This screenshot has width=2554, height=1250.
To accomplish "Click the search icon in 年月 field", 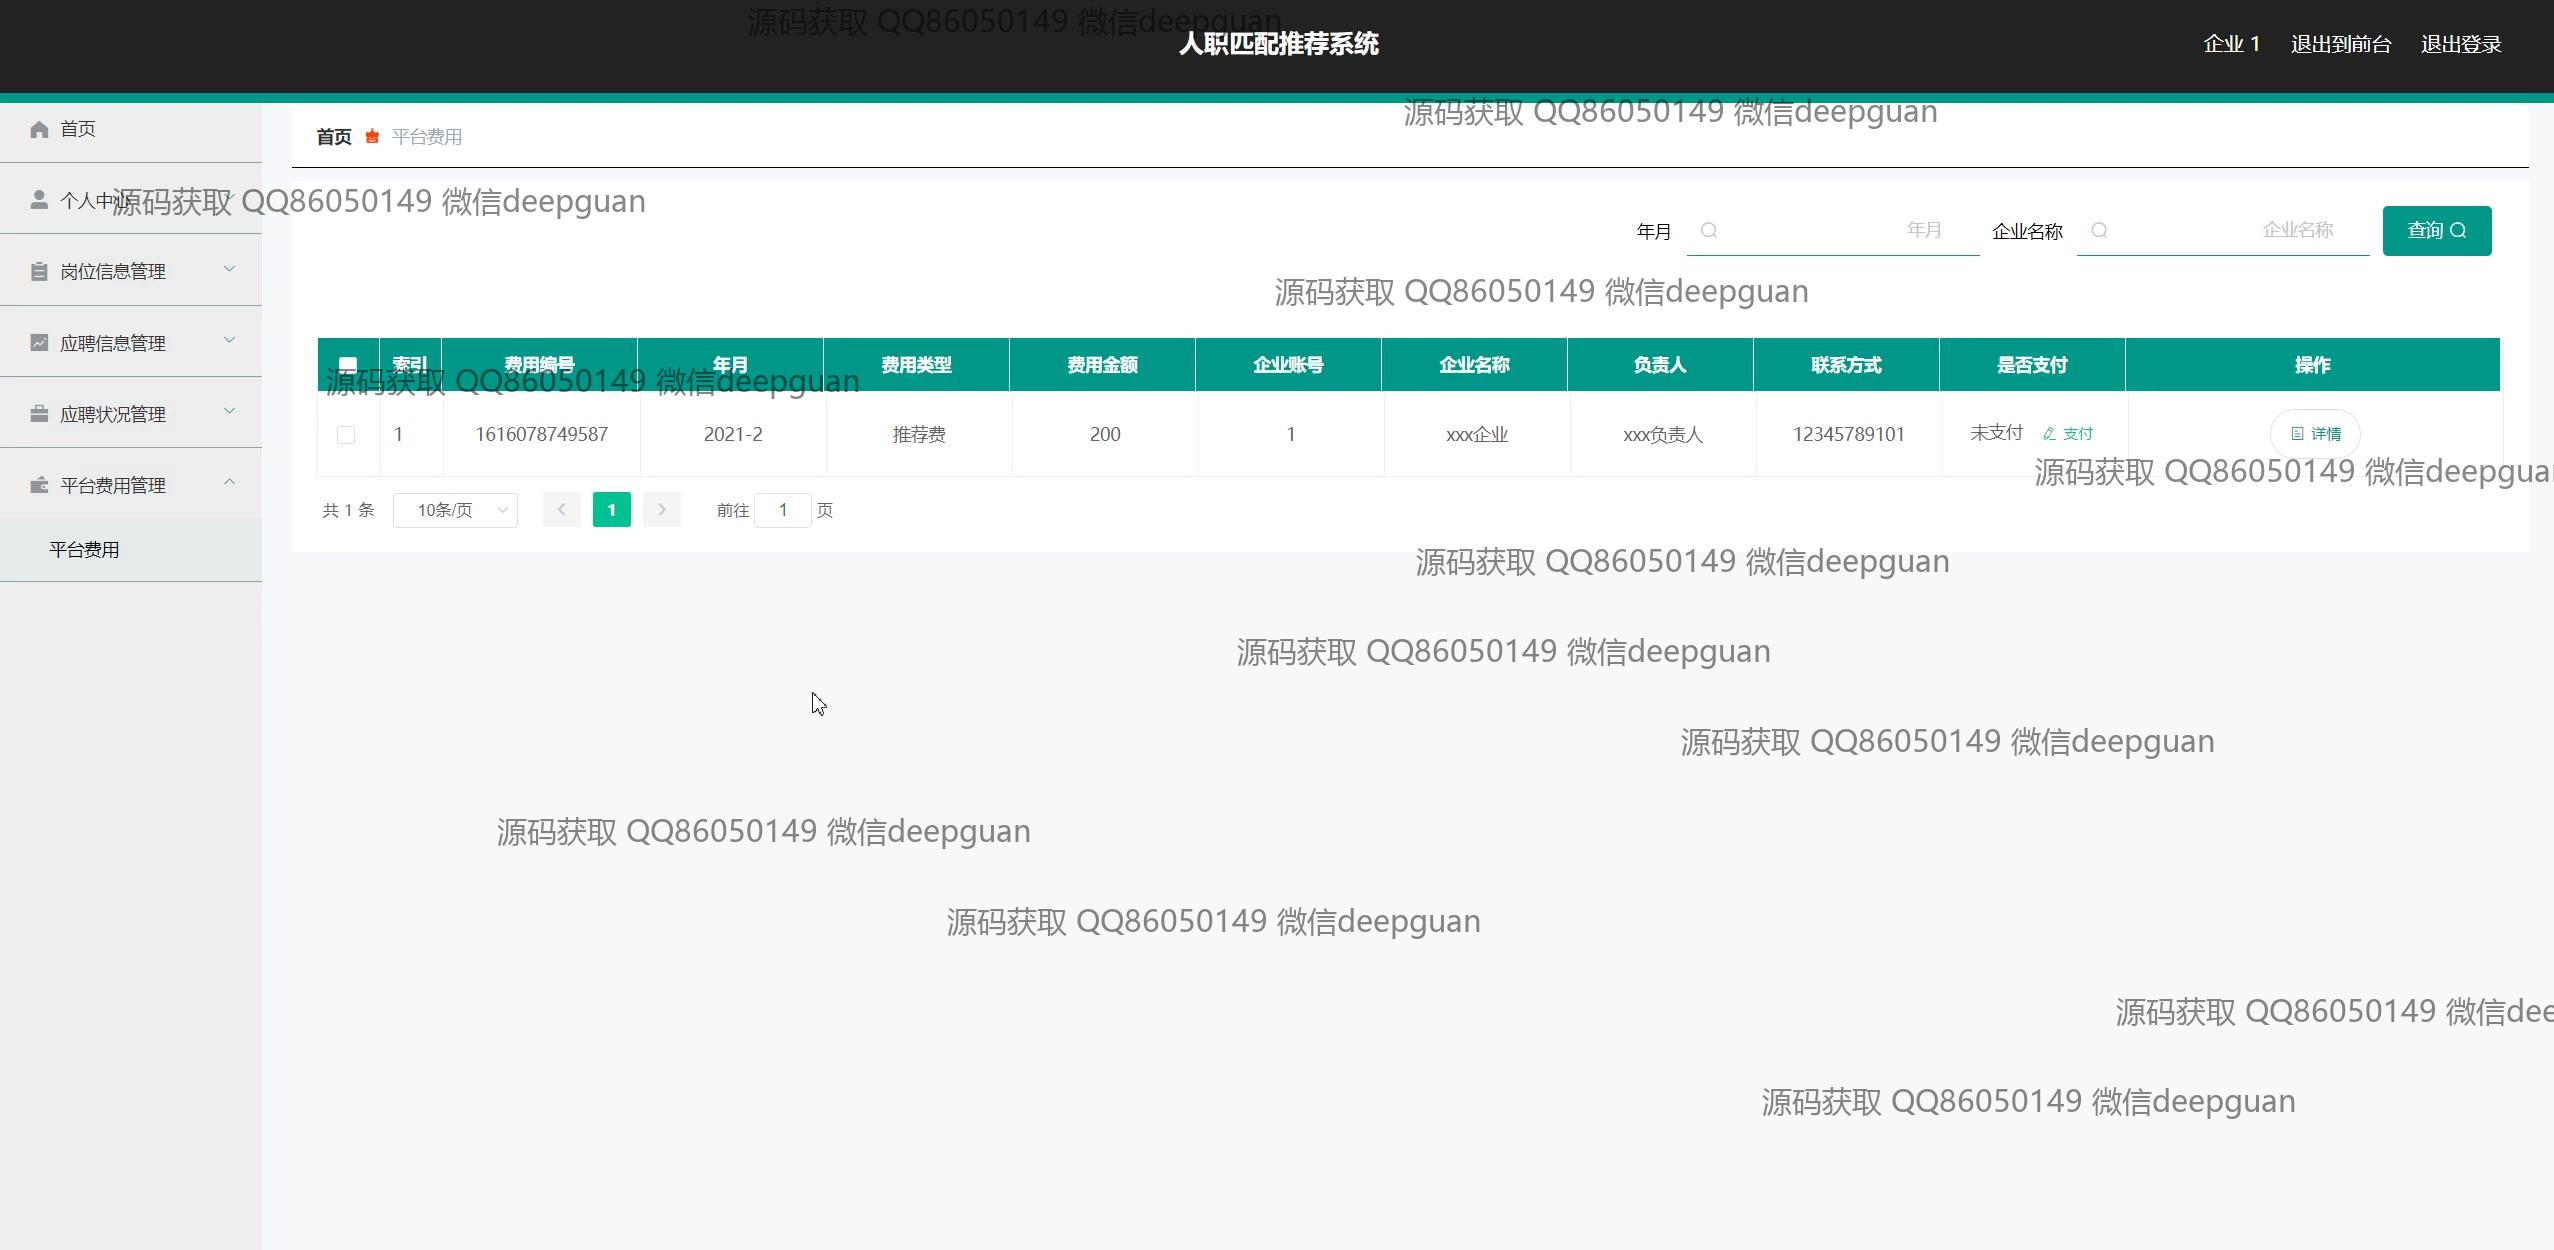I will [x=1709, y=230].
